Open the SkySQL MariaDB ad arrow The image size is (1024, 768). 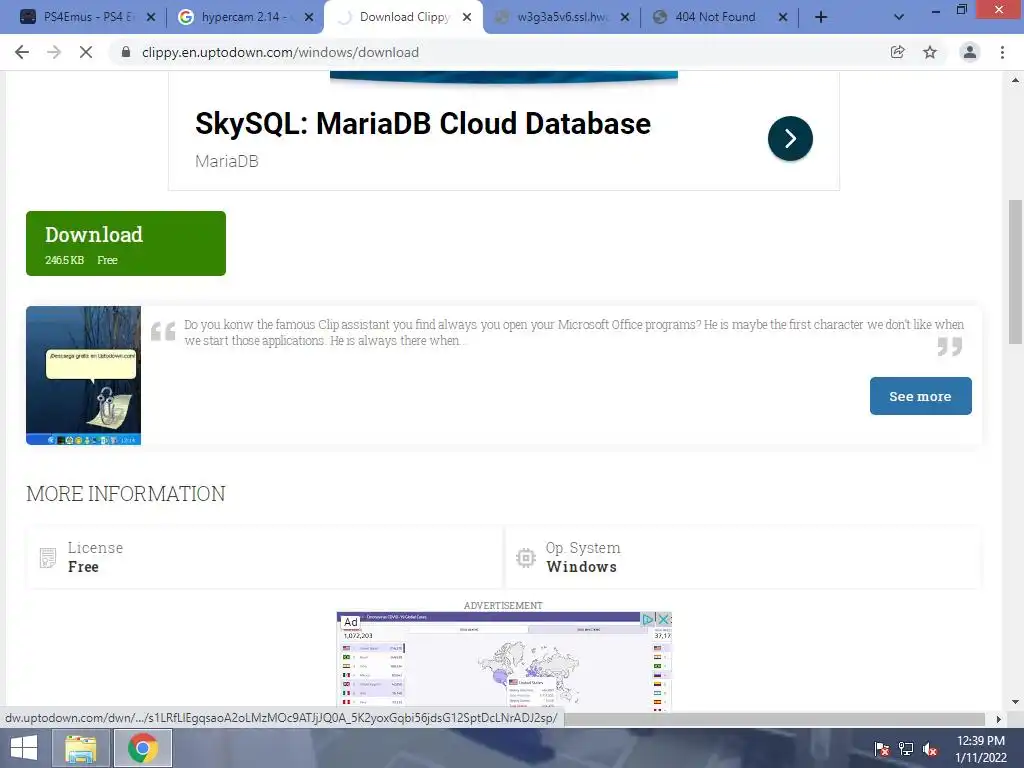click(790, 138)
